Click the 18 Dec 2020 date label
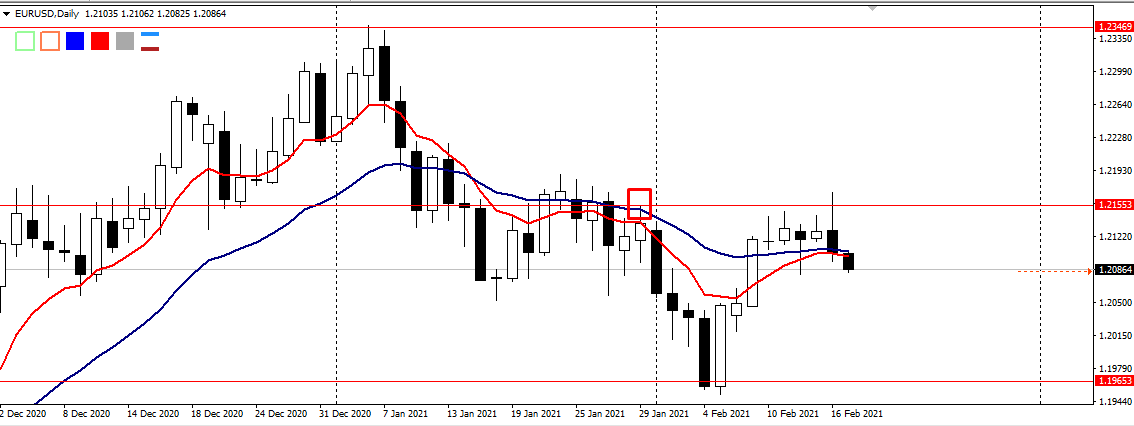1134x426 pixels. click(217, 414)
